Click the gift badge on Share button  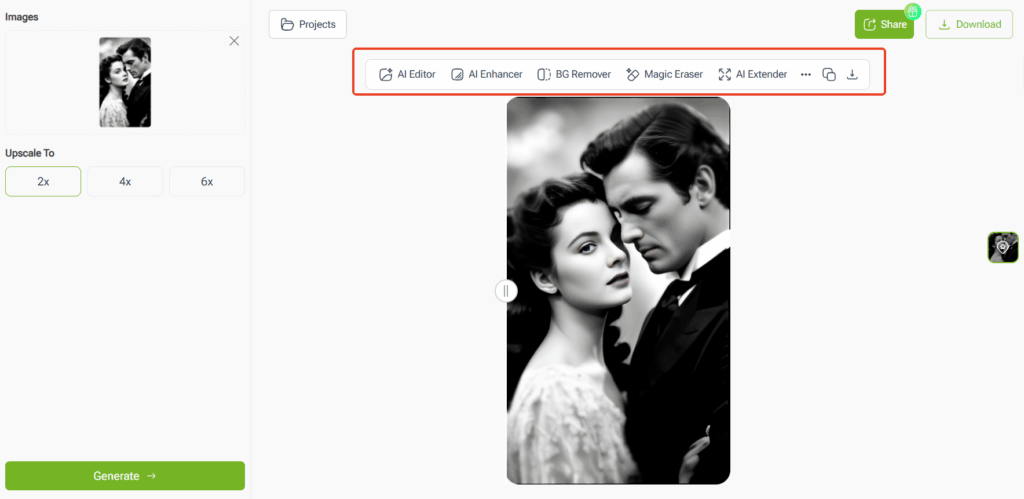tap(912, 11)
